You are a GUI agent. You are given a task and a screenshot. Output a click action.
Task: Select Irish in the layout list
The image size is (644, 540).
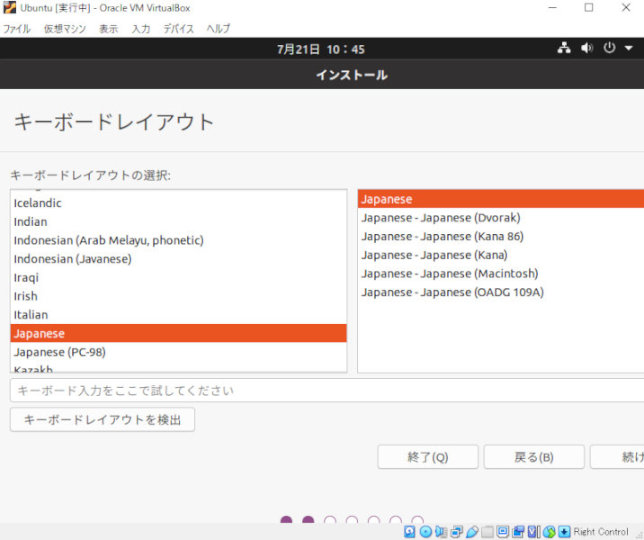pos(178,296)
